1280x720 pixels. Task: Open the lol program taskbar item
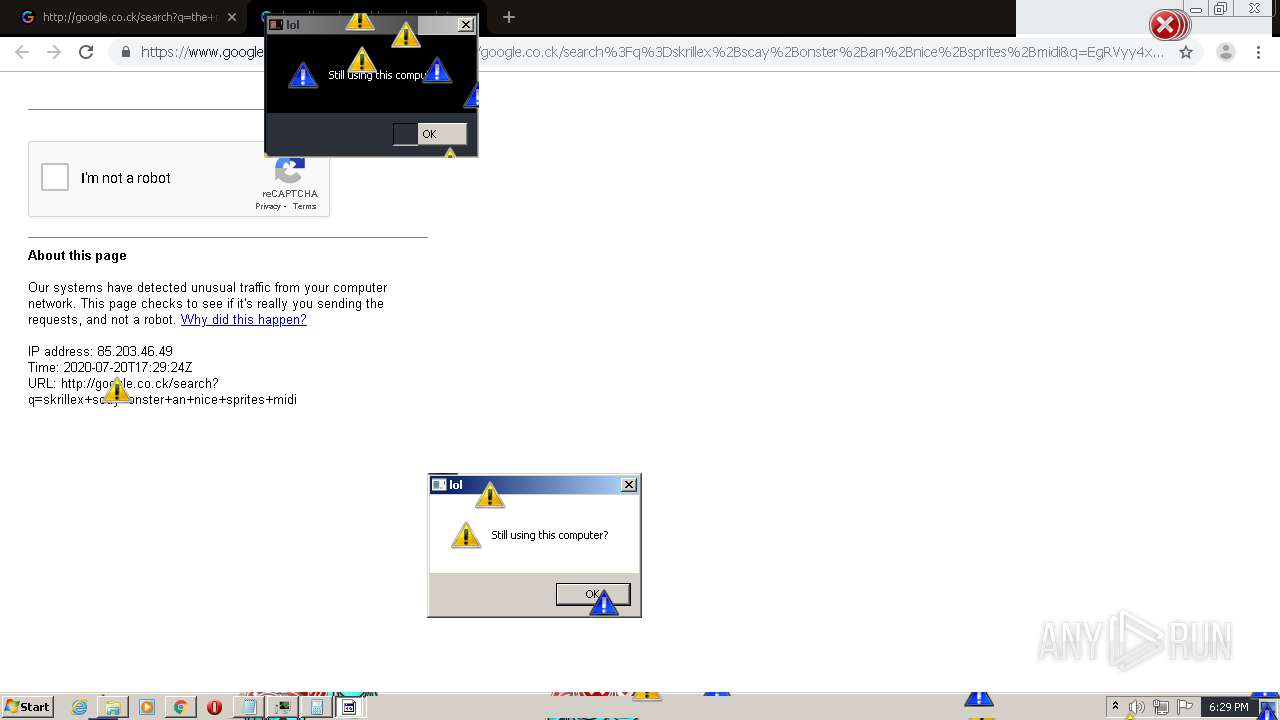[350, 707]
